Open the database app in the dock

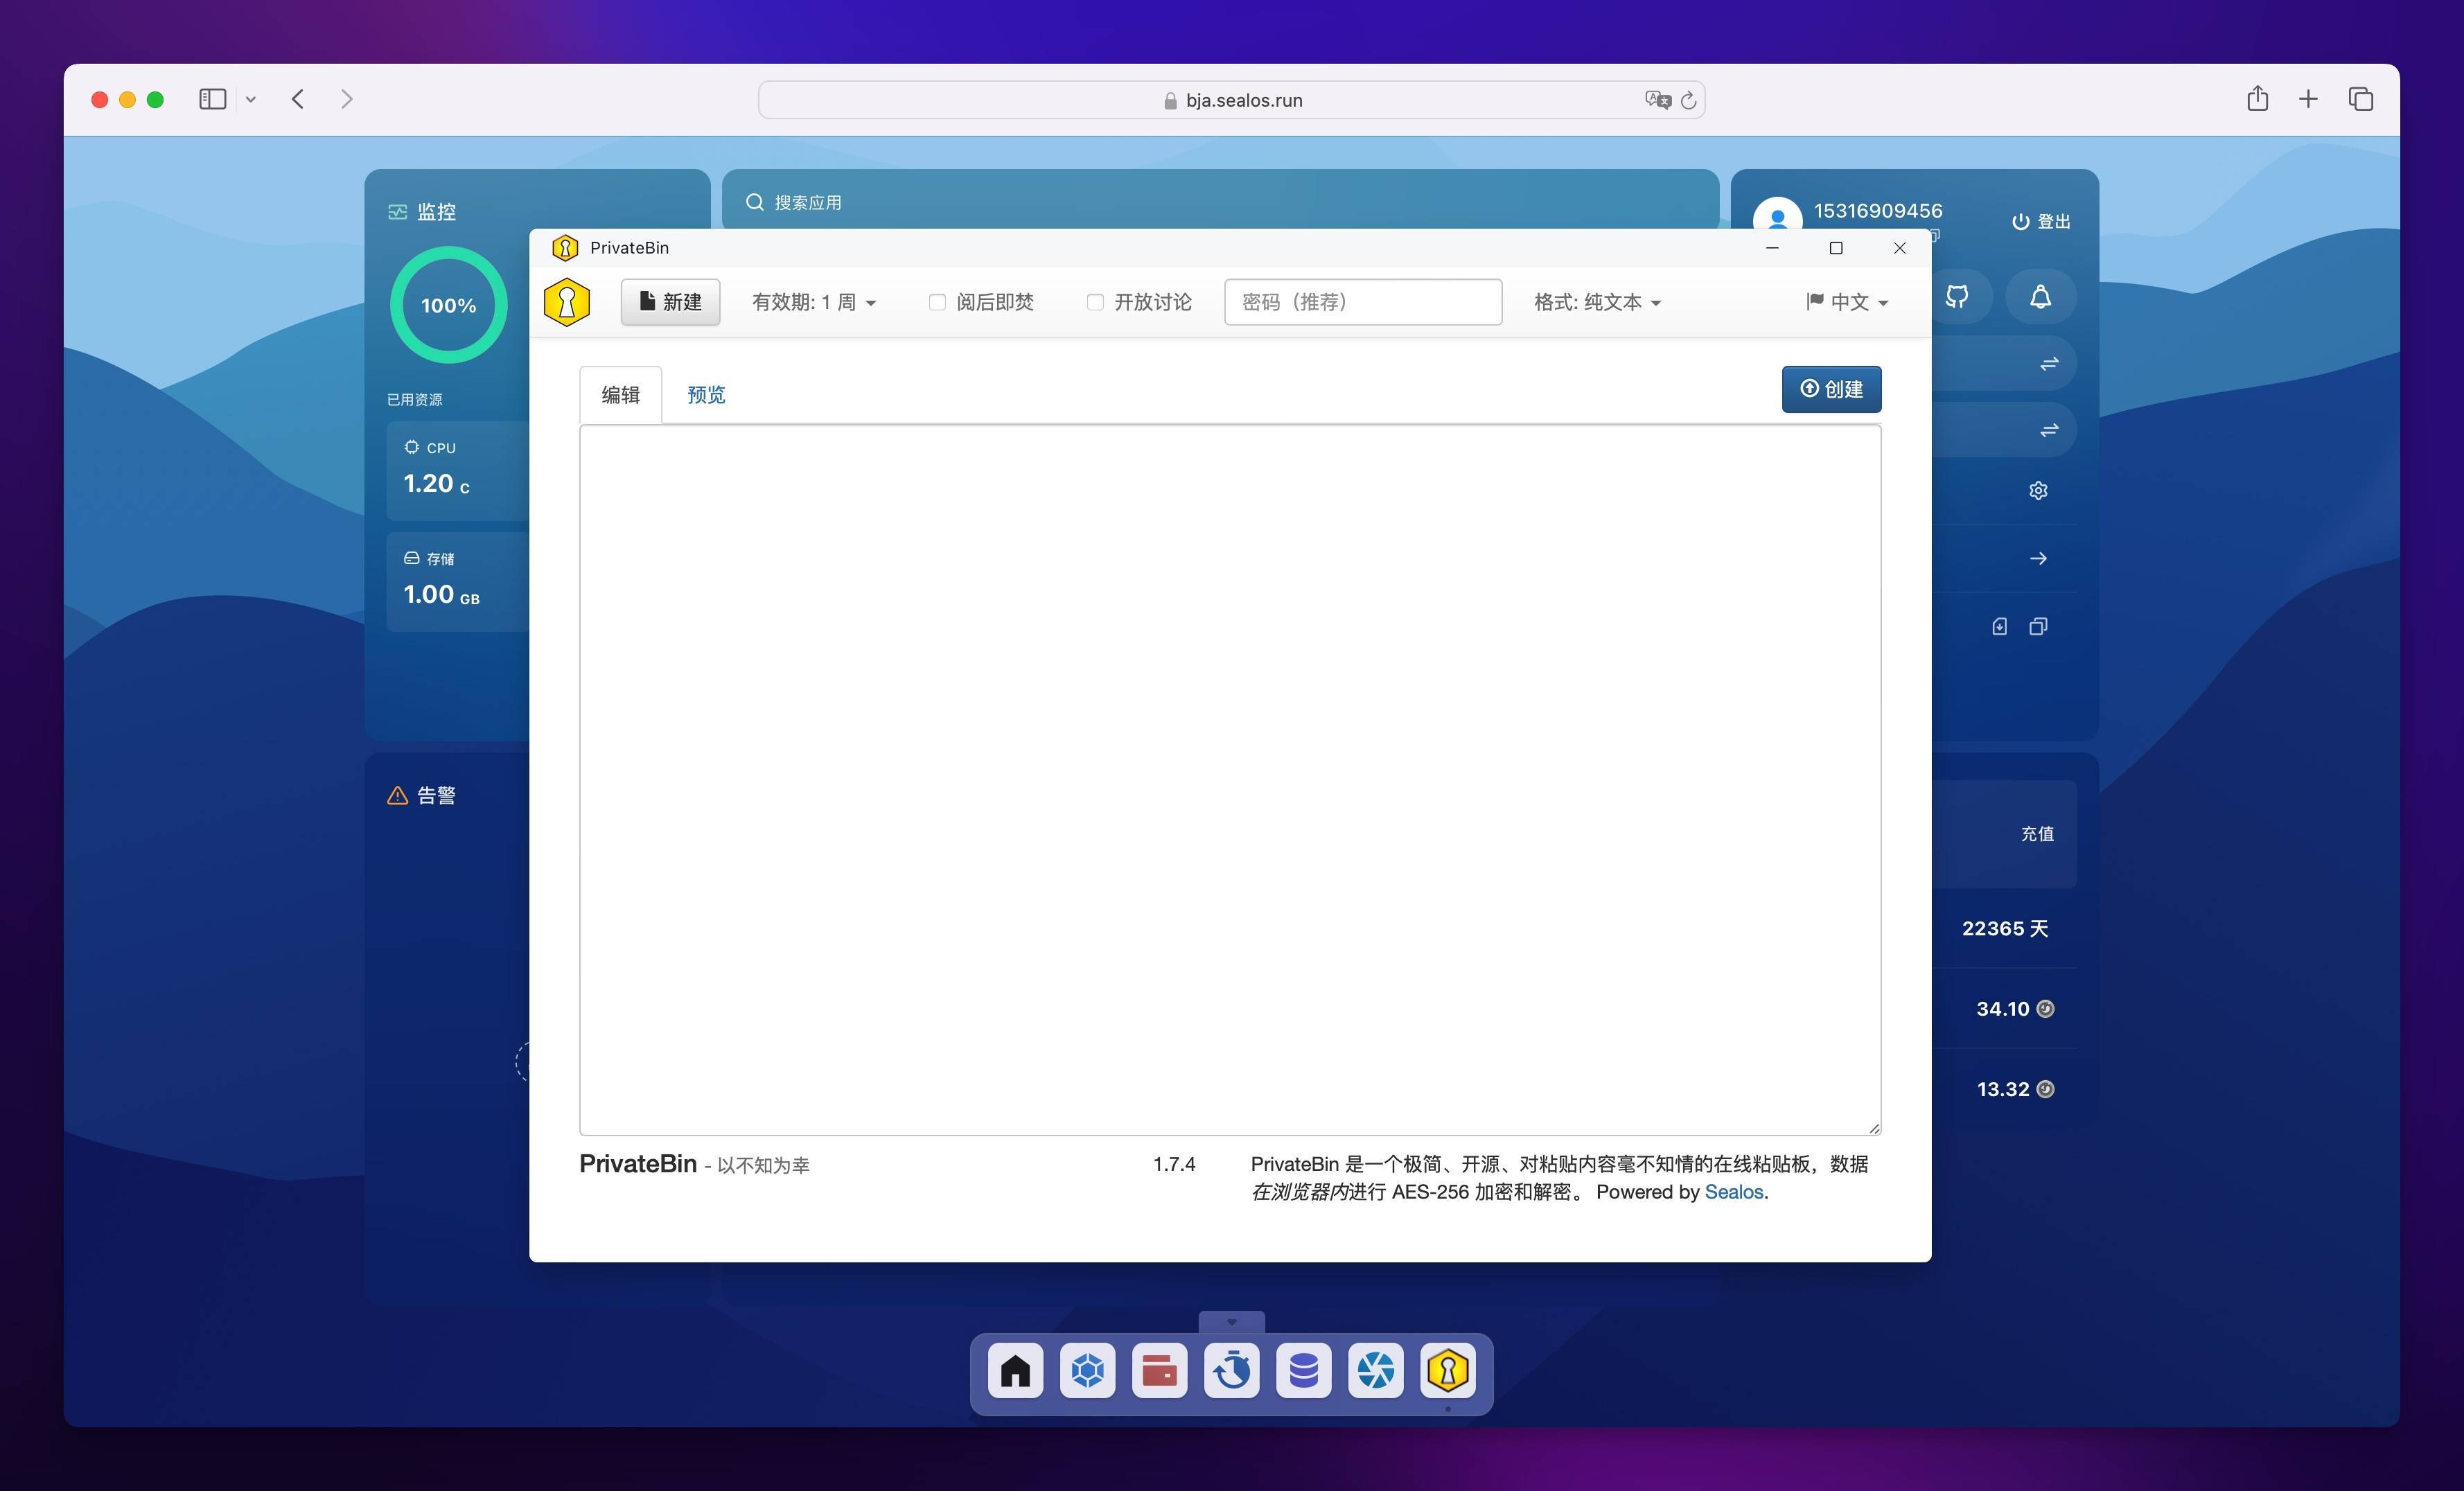point(1303,1370)
